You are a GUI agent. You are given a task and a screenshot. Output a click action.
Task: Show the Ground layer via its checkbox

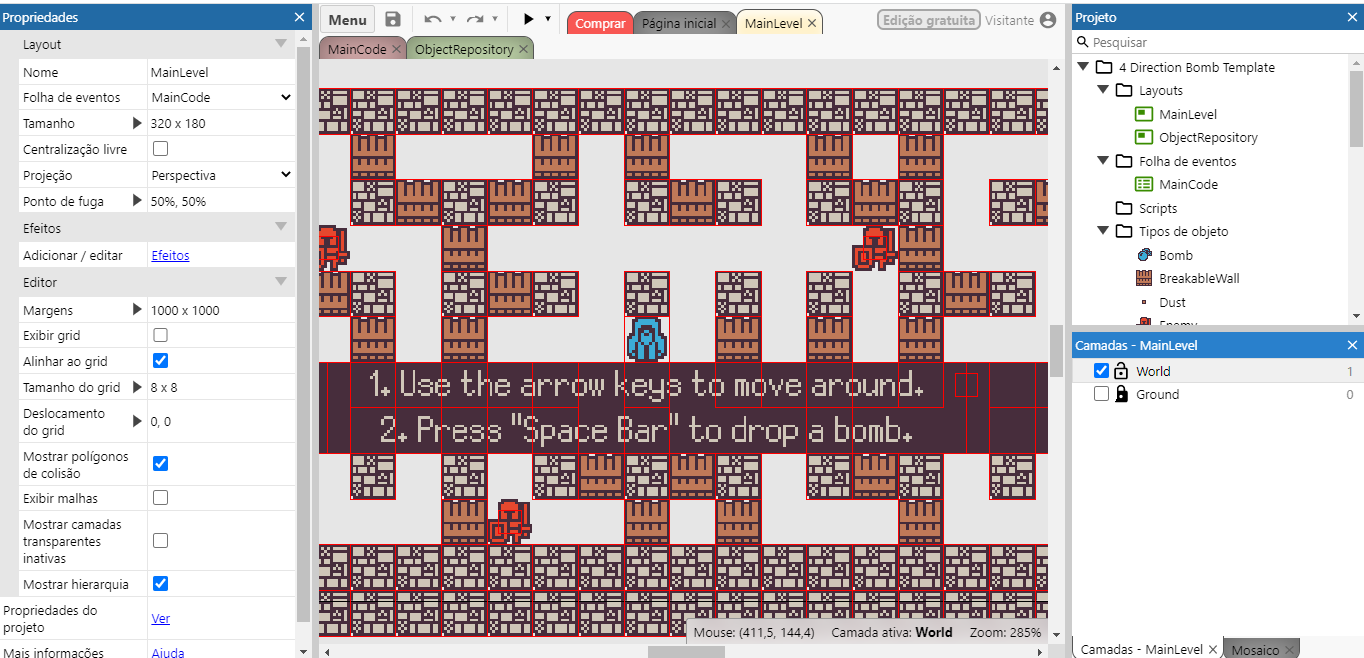(1101, 394)
